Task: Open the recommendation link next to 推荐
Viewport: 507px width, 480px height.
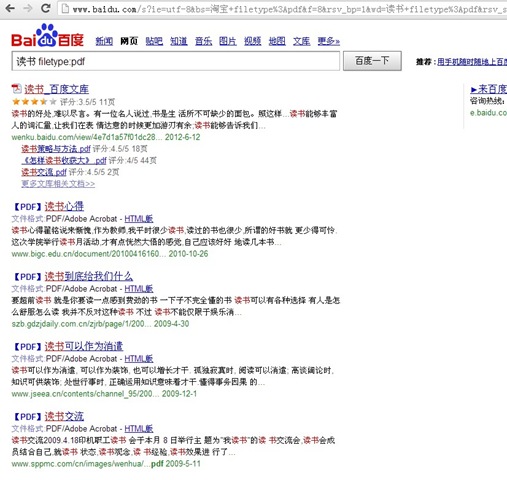Action: pos(472,62)
